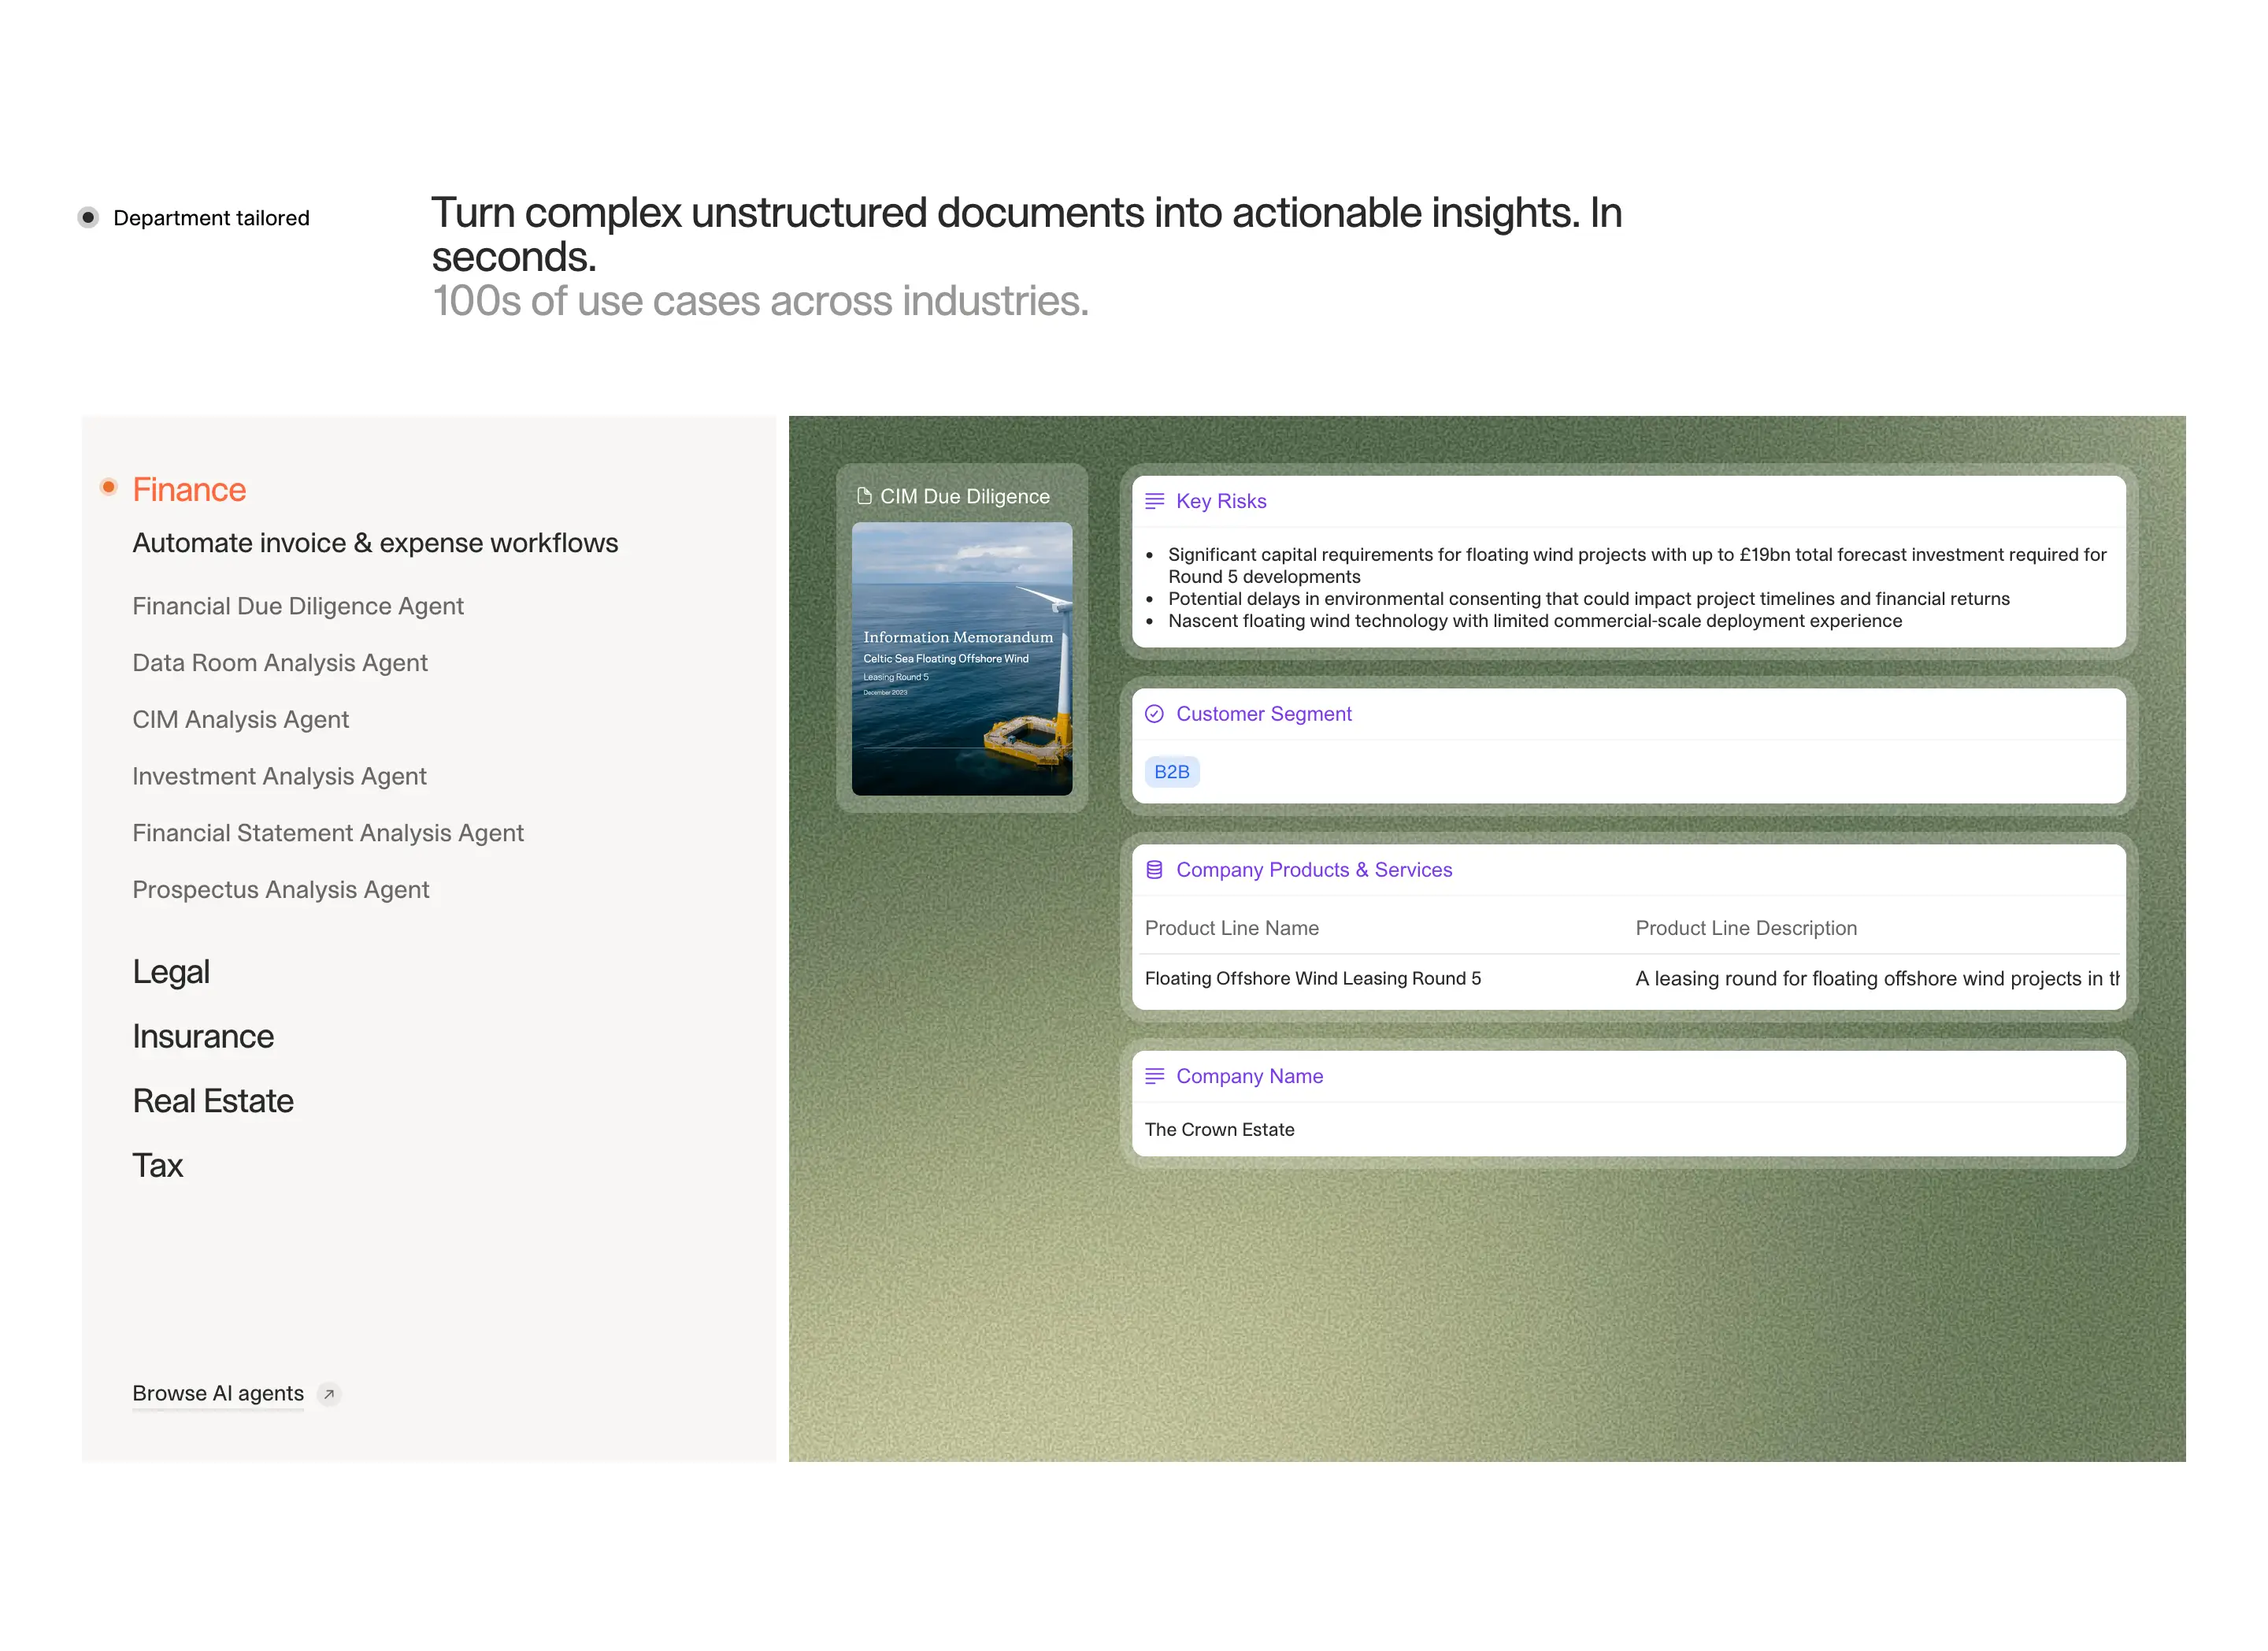Click the checkmark circle icon by Customer Segment

1154,714
